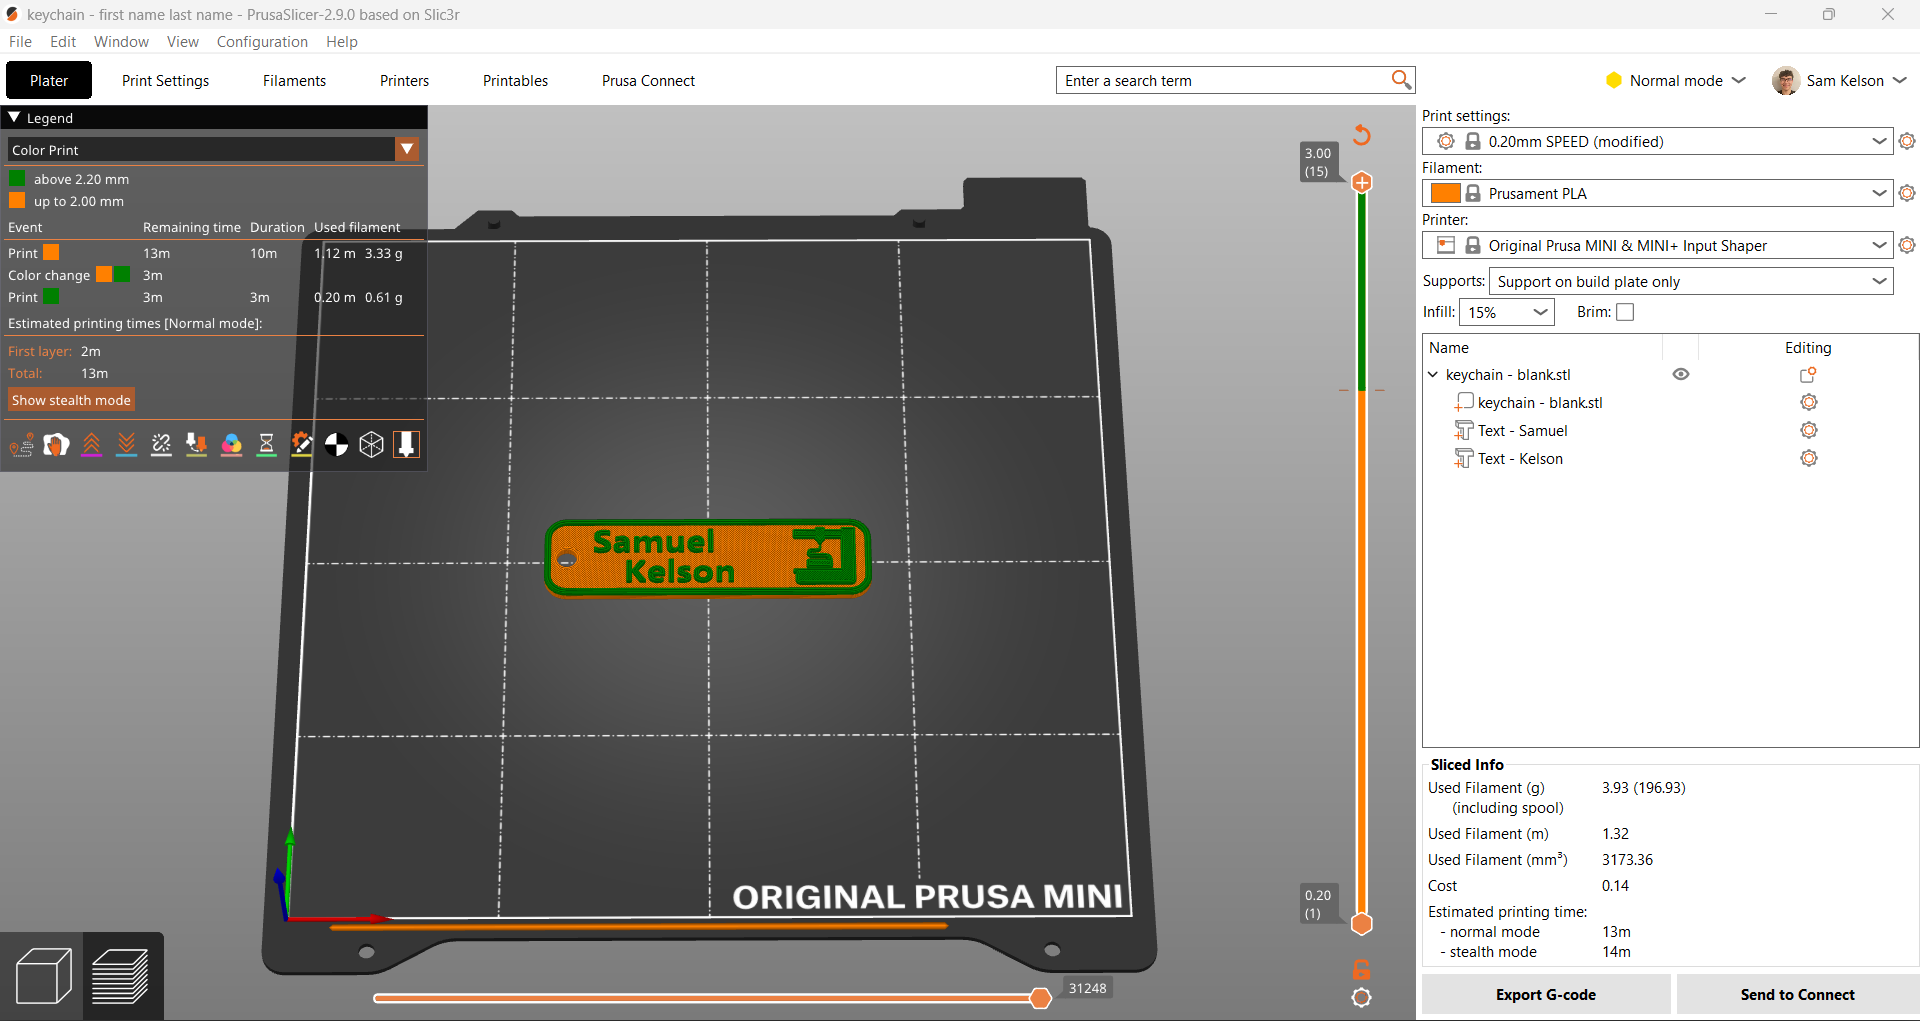Switch to Filaments tab

[x=294, y=81]
